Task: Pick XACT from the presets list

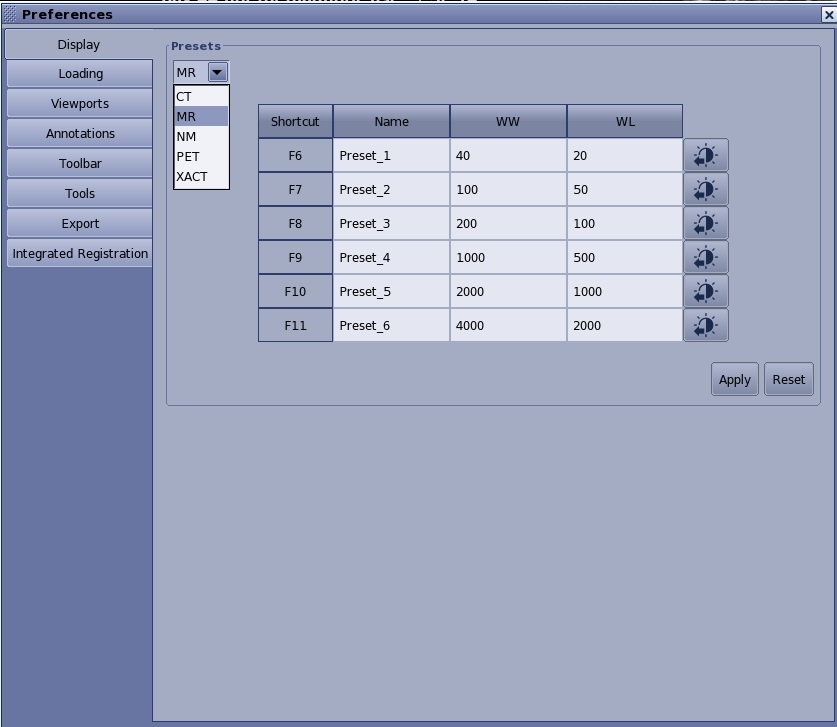Action: [192, 177]
